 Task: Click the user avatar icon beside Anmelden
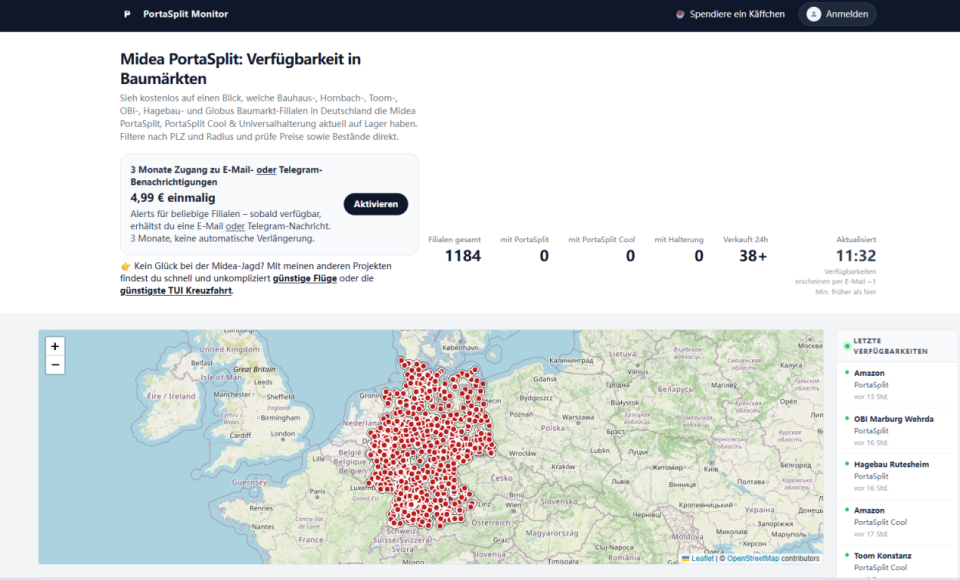[x=813, y=14]
